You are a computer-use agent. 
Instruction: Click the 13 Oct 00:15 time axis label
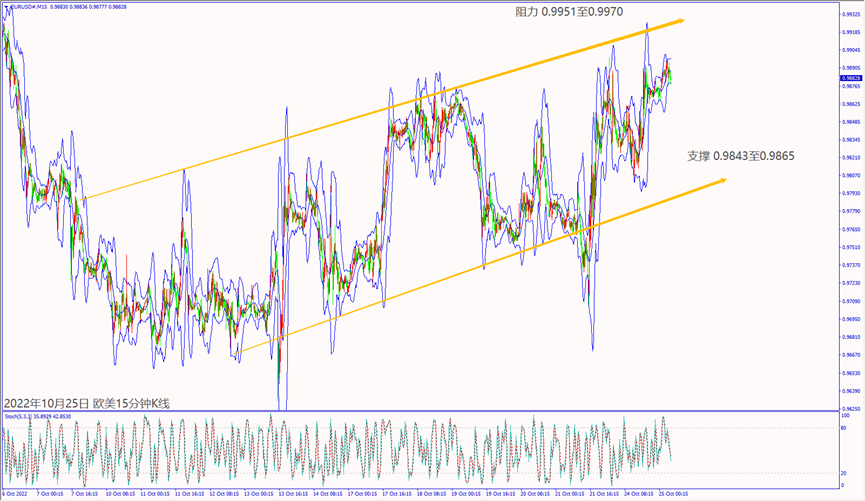pyautogui.click(x=265, y=494)
